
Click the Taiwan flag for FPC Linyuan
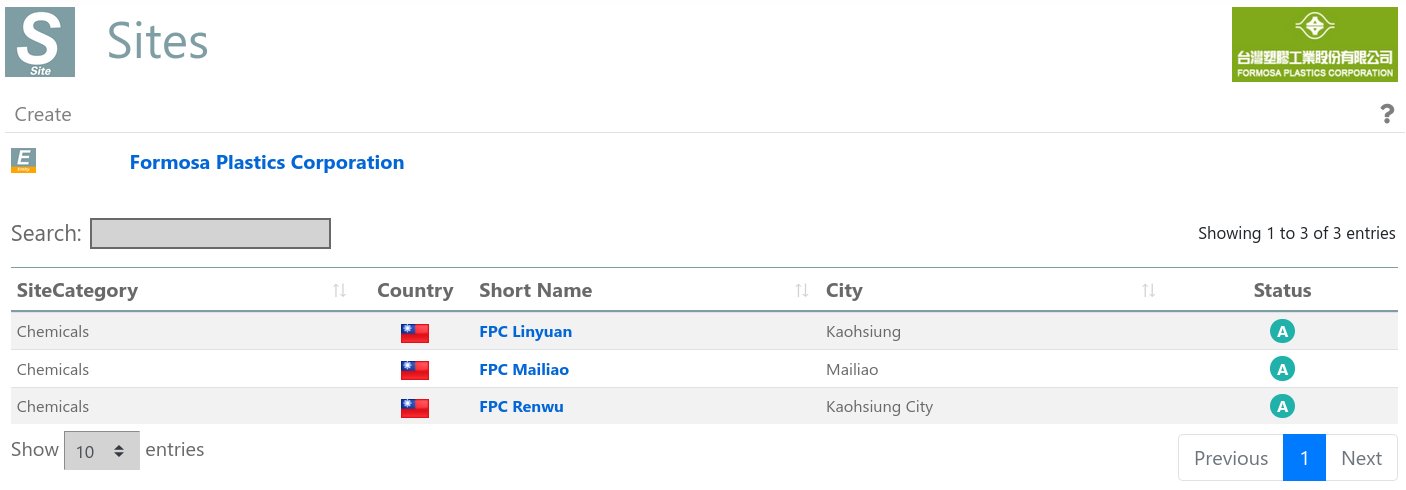coord(415,332)
